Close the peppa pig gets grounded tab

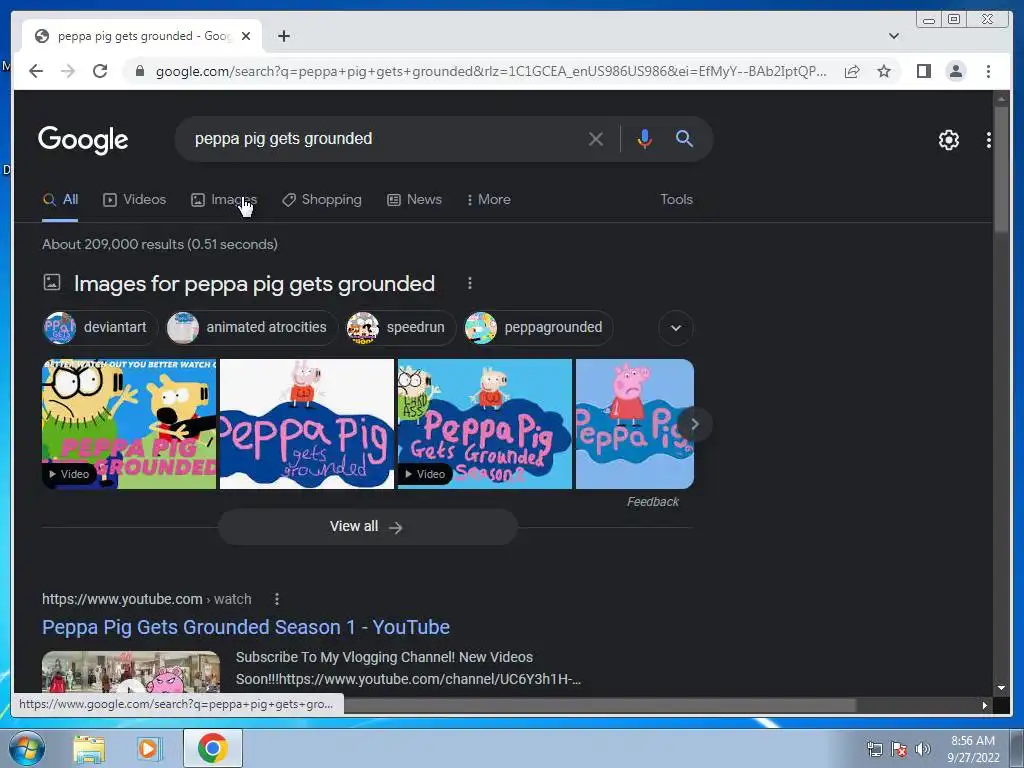coord(246,36)
